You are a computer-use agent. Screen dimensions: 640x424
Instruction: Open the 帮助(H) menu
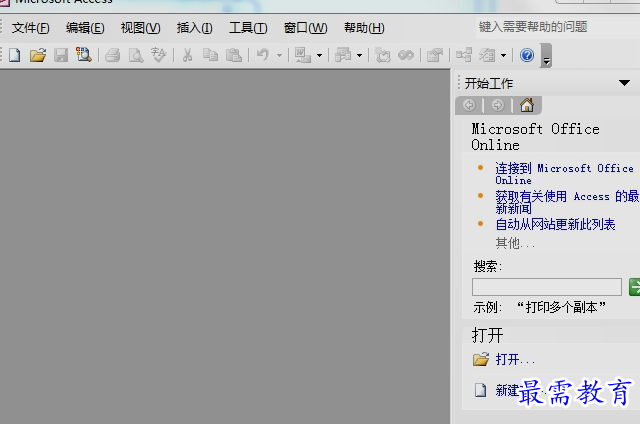(x=364, y=28)
